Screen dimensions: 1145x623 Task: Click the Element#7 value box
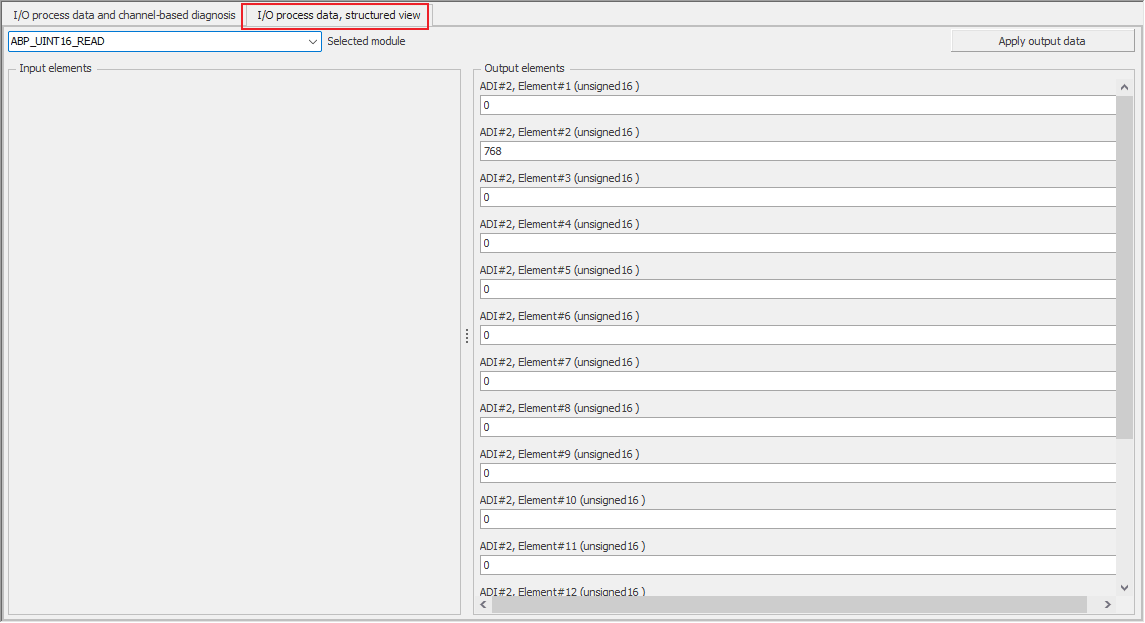pyautogui.click(x=797, y=381)
